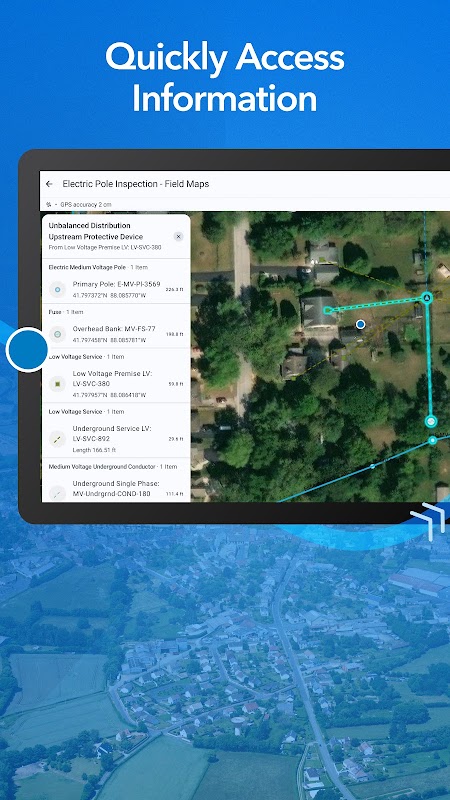The image size is (450, 800).
Task: Tap the GPS accuracy 2 cm text
Action: point(86,205)
